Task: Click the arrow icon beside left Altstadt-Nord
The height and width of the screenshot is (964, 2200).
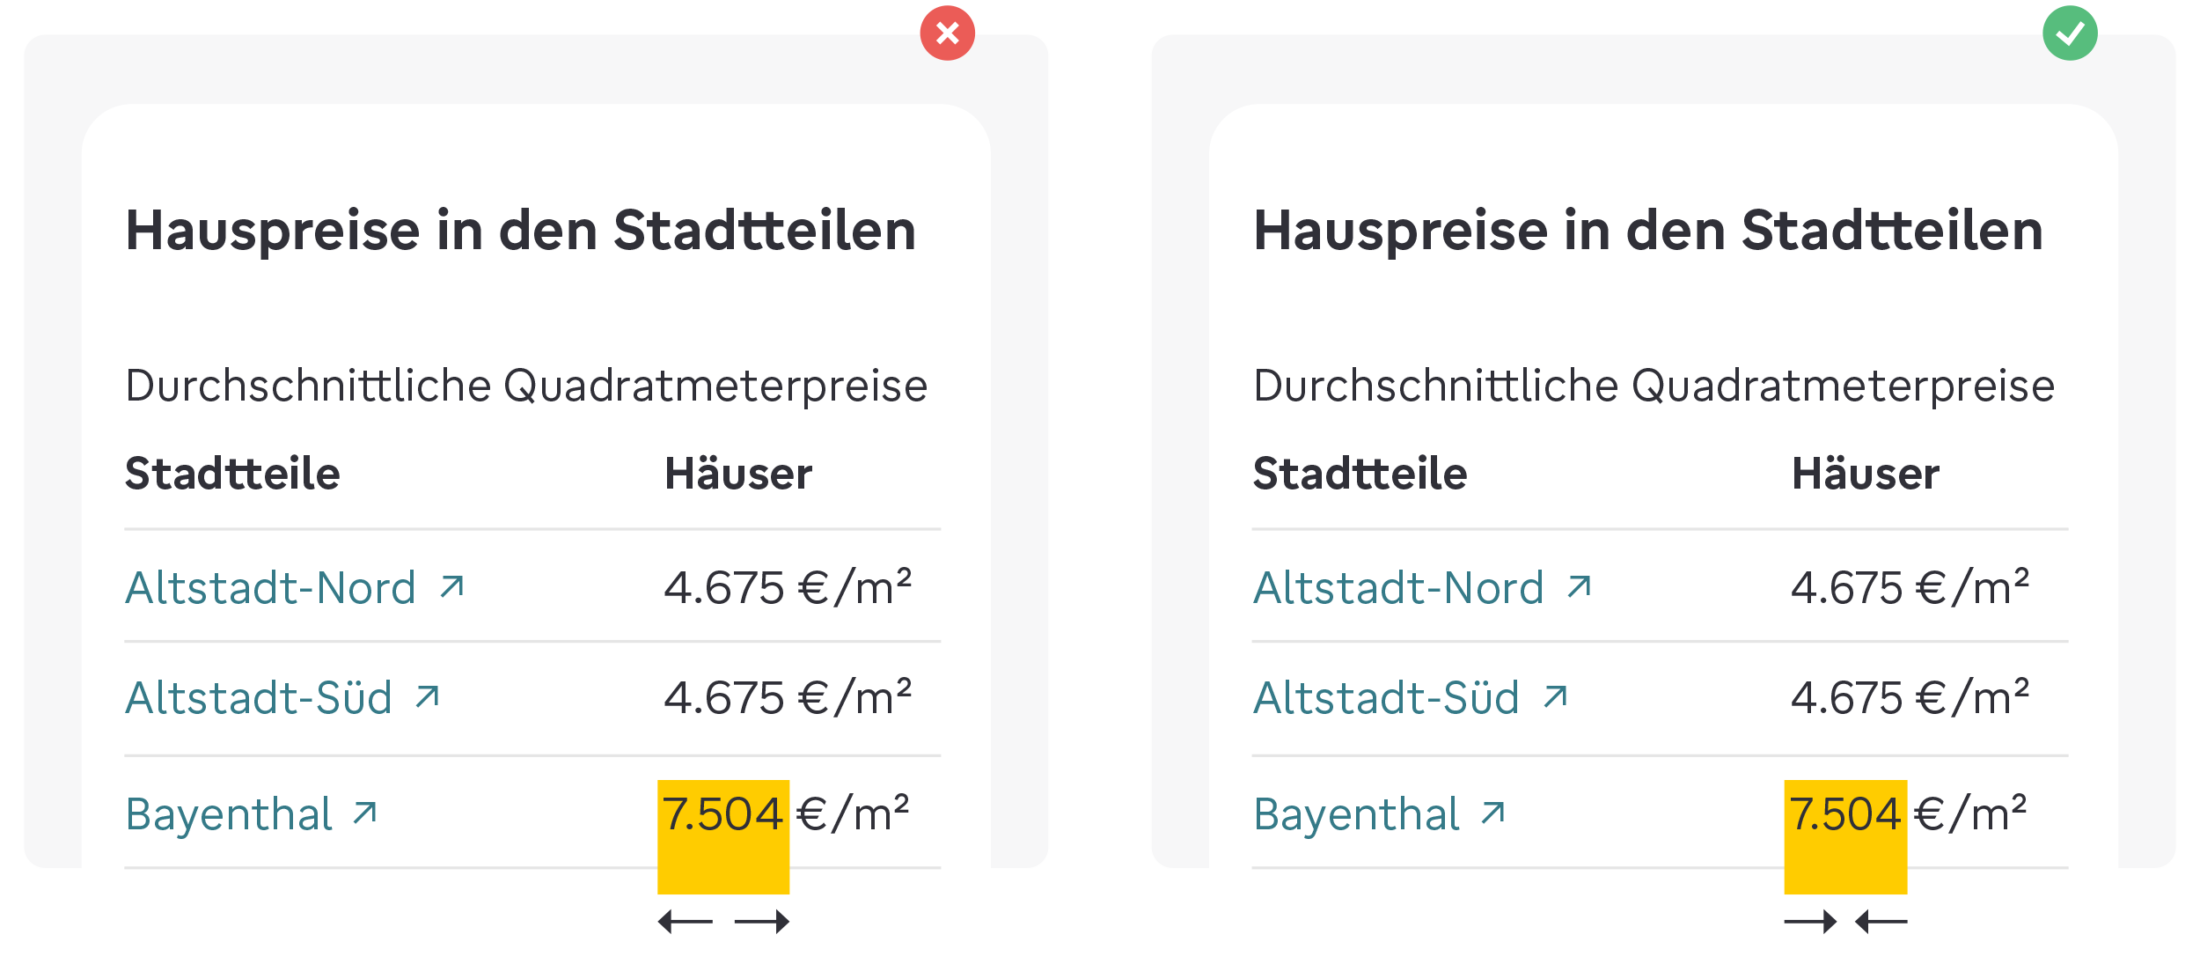Action: 452,586
